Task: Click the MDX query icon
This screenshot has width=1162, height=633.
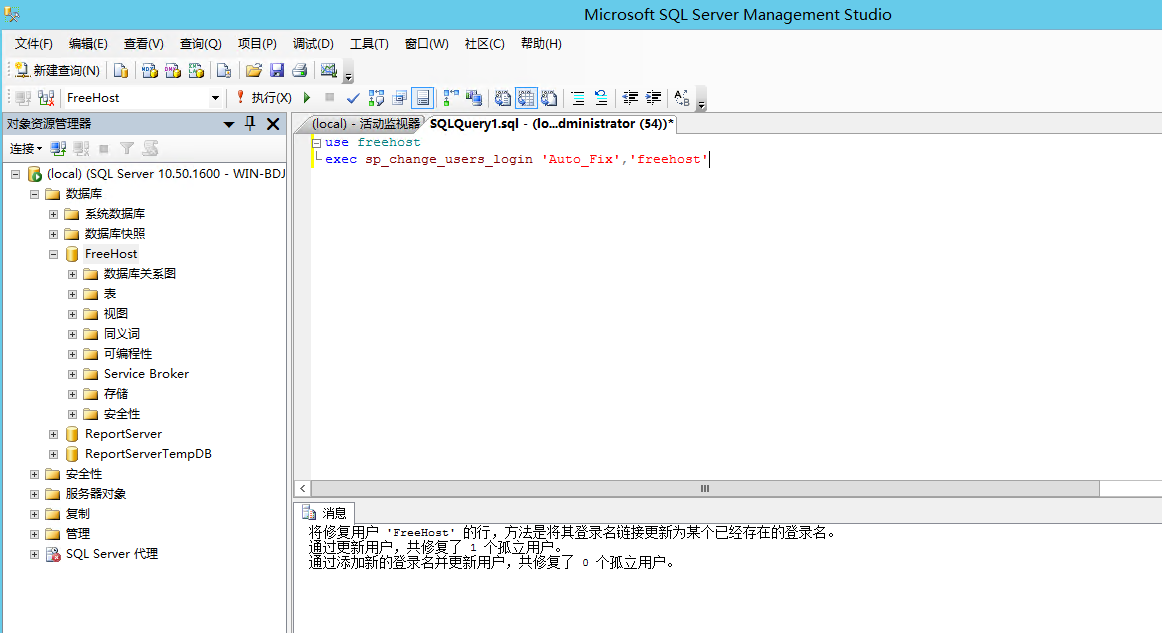Action: coord(150,70)
